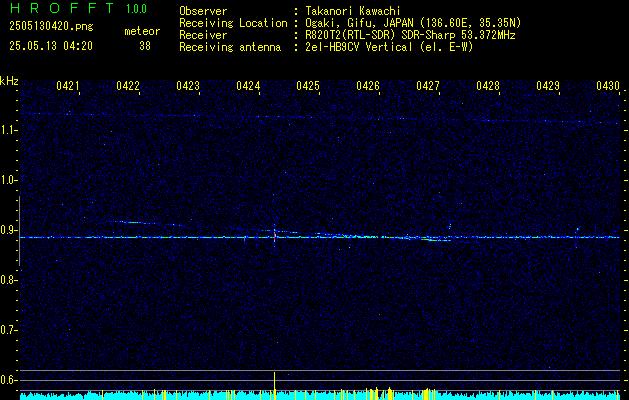Click the 1.1 kHz axis label
This screenshot has height=400, width=629.
pos(7,130)
